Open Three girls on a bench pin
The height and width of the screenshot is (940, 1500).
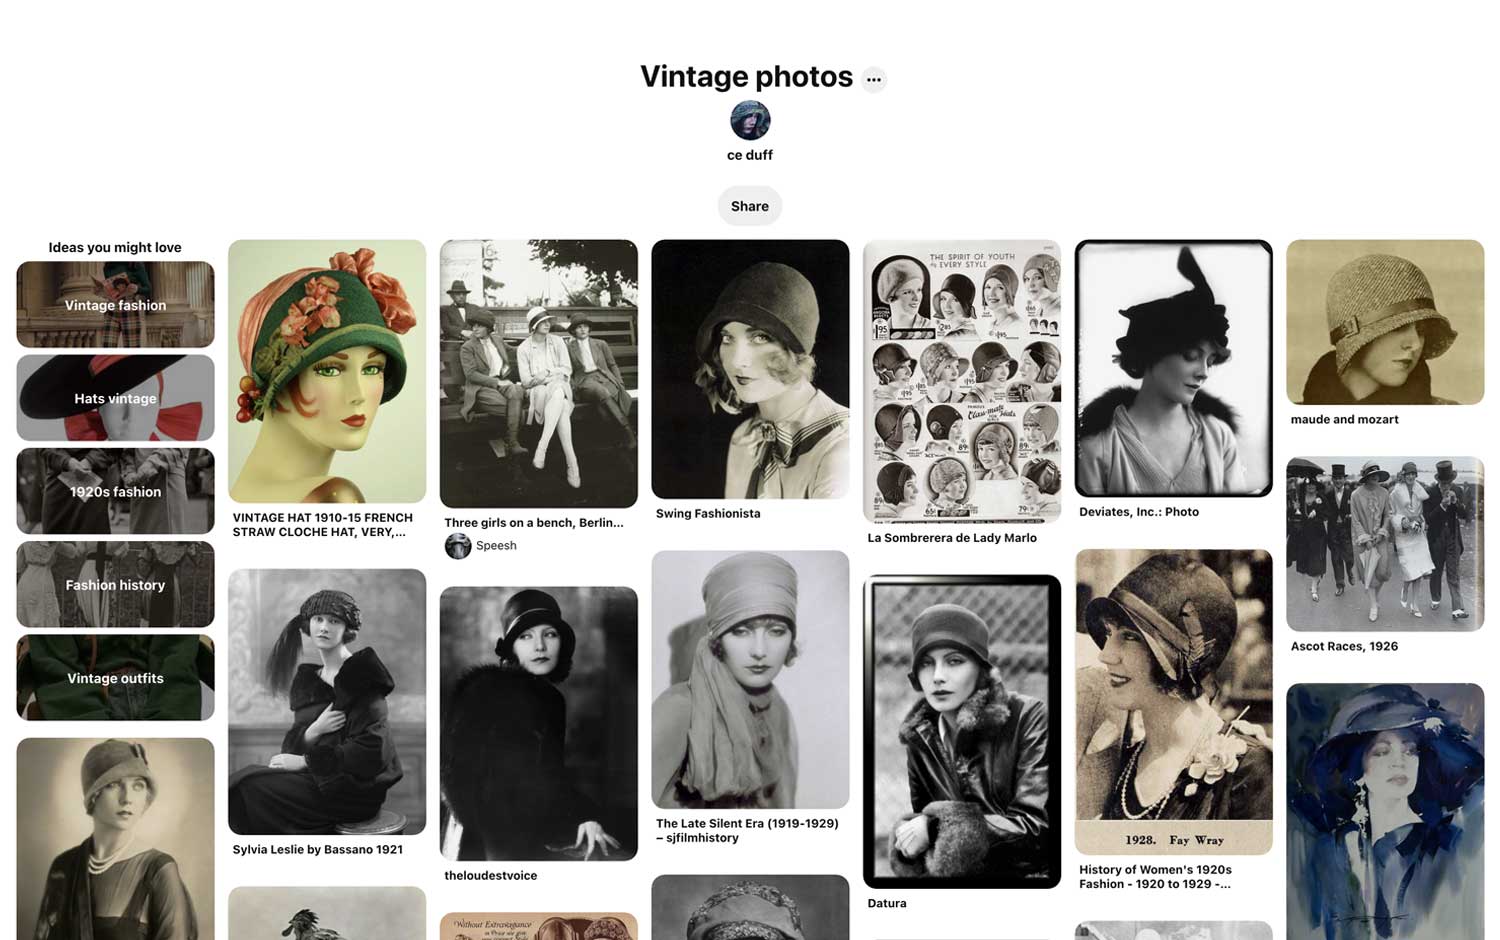(x=539, y=374)
